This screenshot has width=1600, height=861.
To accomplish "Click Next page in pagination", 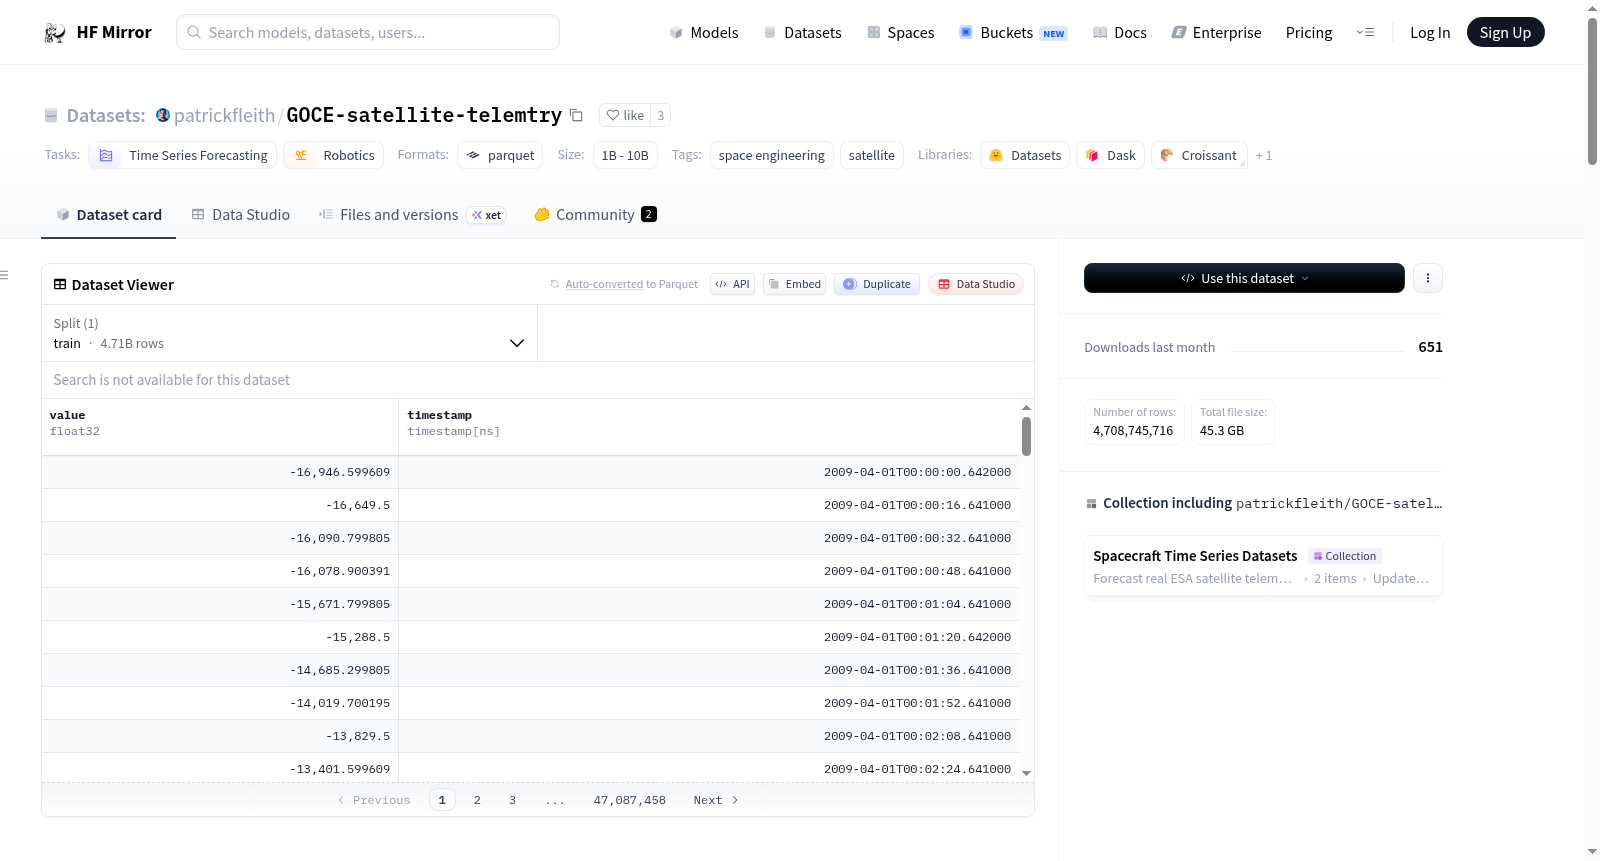I will click(x=716, y=800).
